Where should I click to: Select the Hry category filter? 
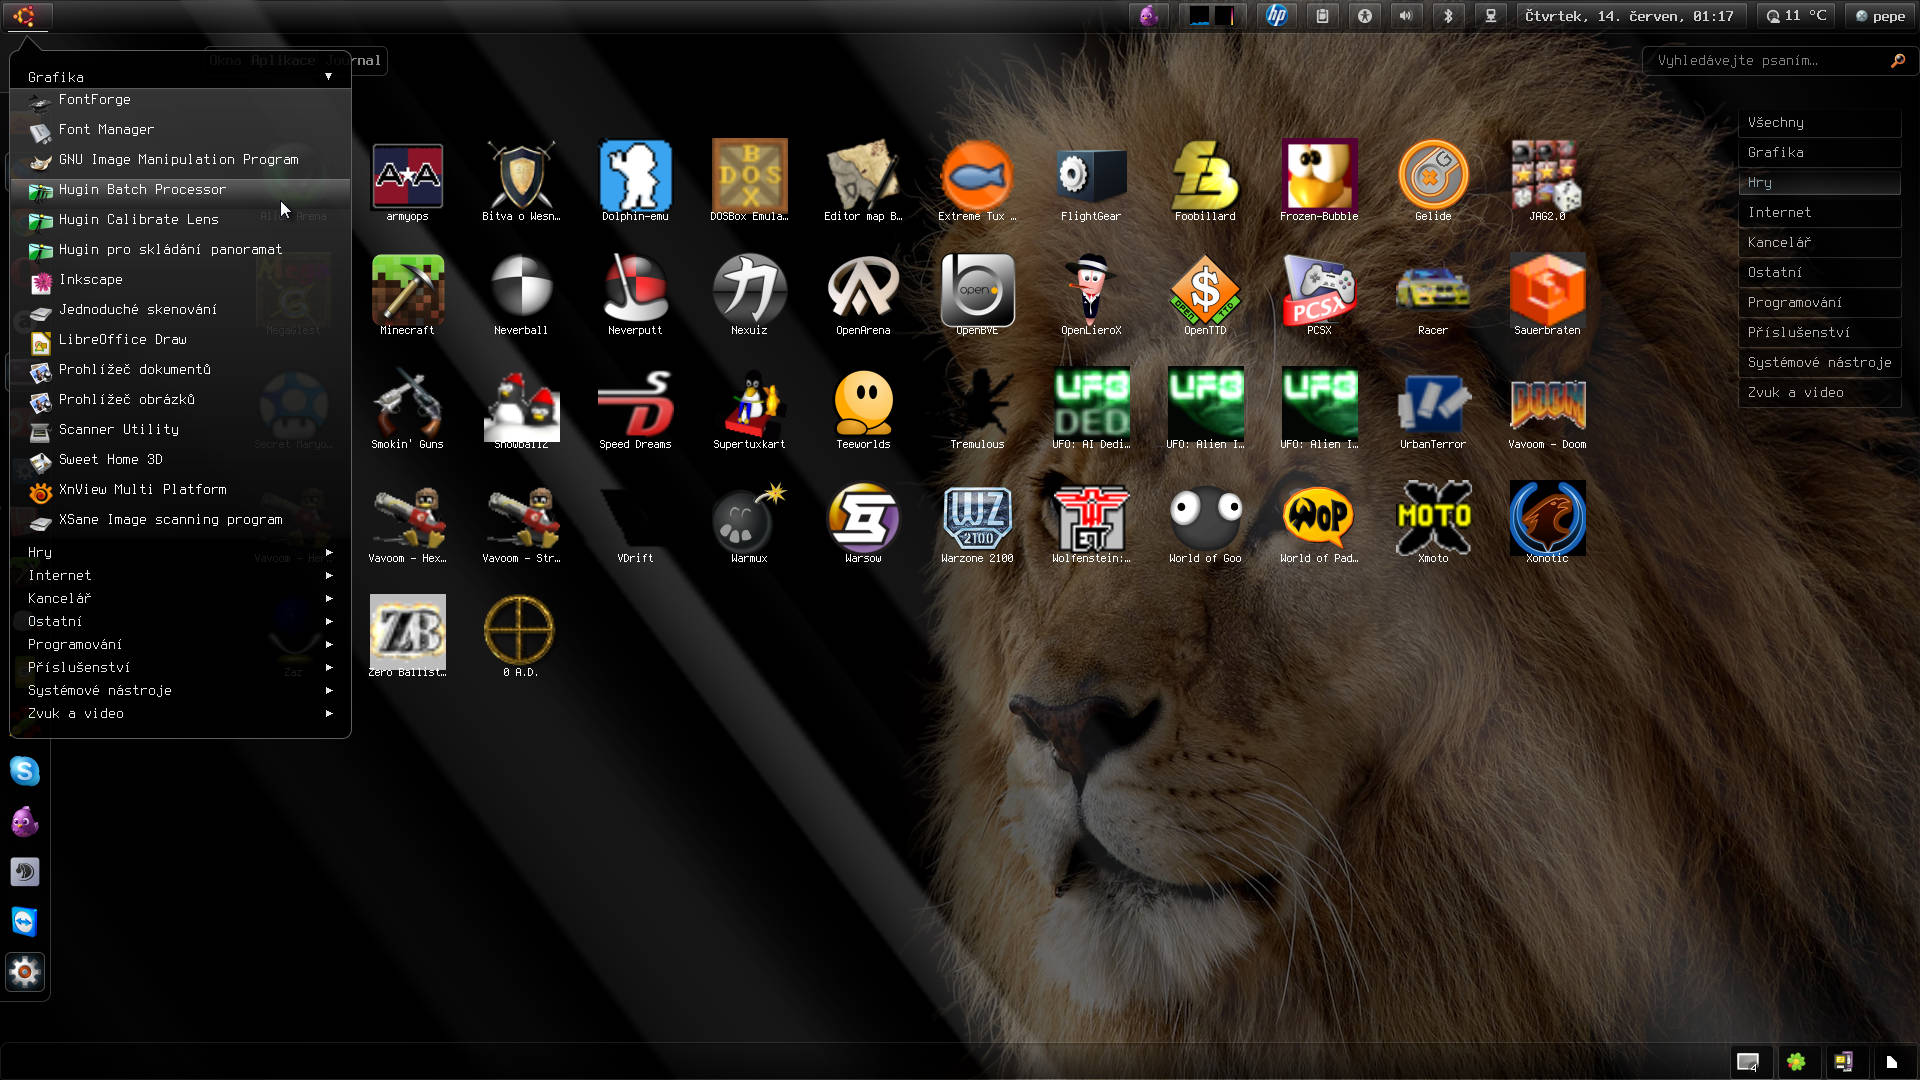click(x=1819, y=183)
